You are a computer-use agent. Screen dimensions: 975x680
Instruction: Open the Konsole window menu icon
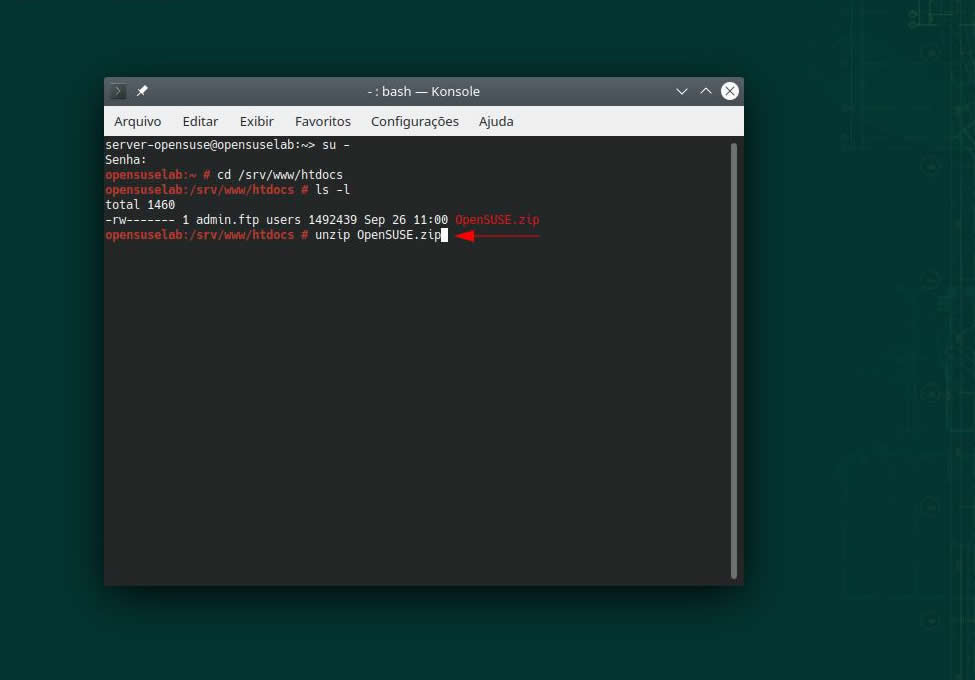tap(118, 91)
